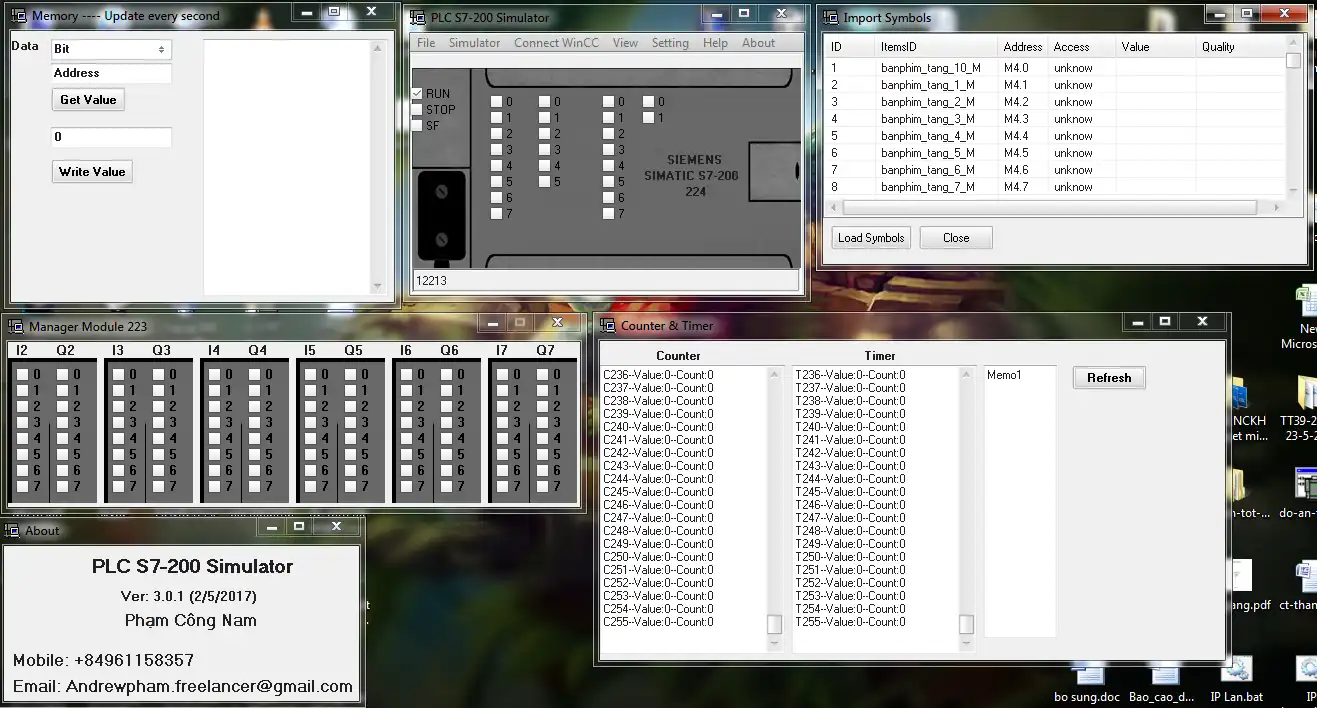Click the Import Symbols horizontal scrollbar thumb
The width and height of the screenshot is (1317, 708).
tap(1049, 208)
